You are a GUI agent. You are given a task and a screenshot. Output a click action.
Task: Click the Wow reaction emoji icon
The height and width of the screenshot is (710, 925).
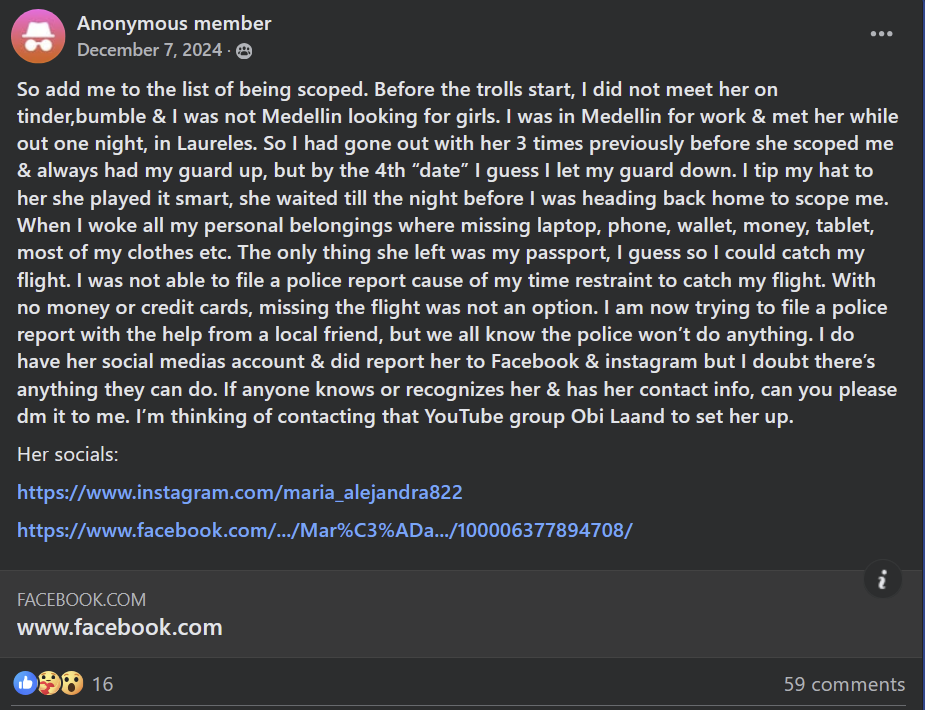coord(72,683)
